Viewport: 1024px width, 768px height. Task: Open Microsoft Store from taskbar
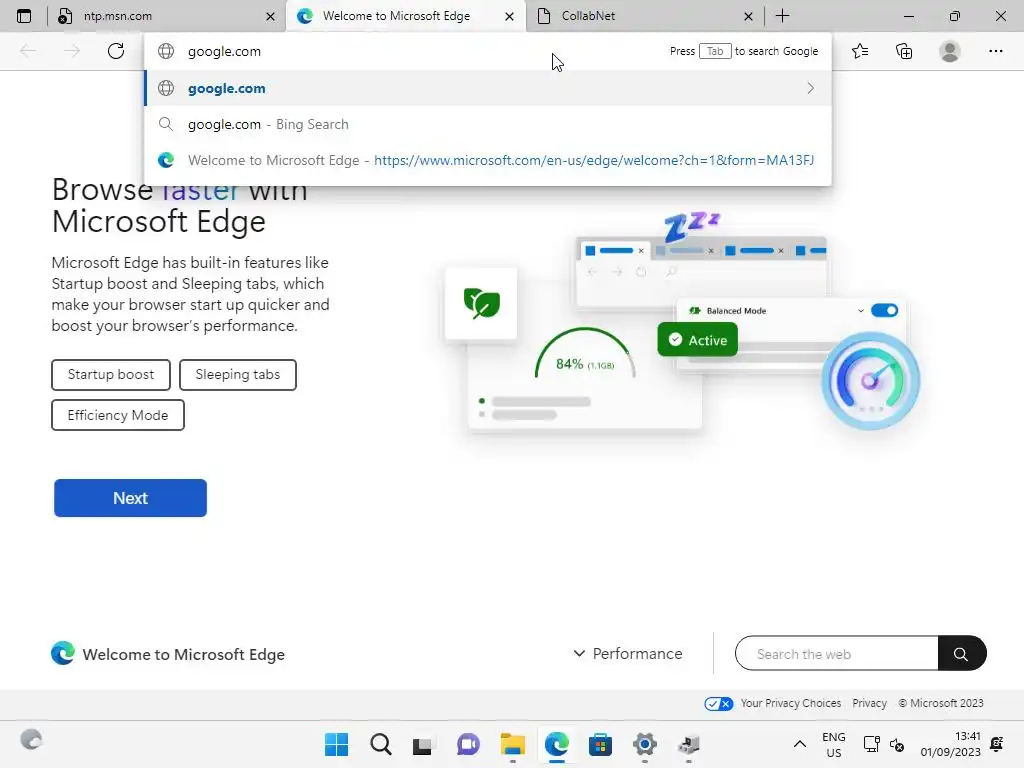coord(600,744)
